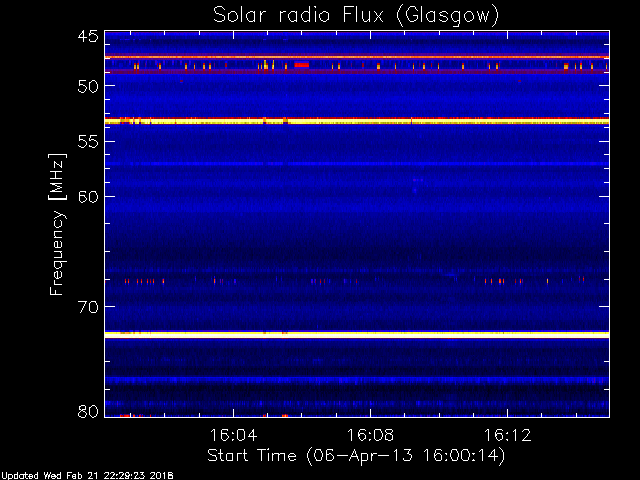
Task: Click the bright yellow band near 53 MHz
Action: click(x=357, y=121)
